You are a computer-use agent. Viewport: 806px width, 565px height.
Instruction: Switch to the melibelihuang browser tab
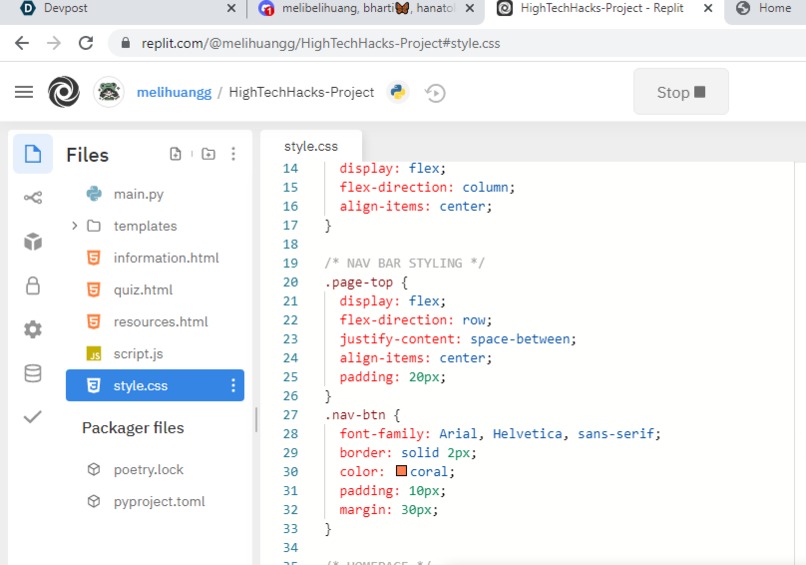point(368,8)
